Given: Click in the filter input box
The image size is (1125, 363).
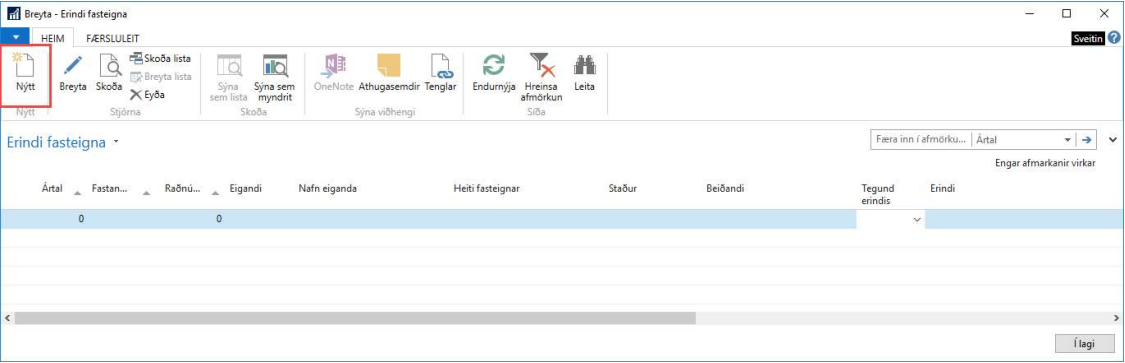Looking at the screenshot, I should (x=920, y=140).
